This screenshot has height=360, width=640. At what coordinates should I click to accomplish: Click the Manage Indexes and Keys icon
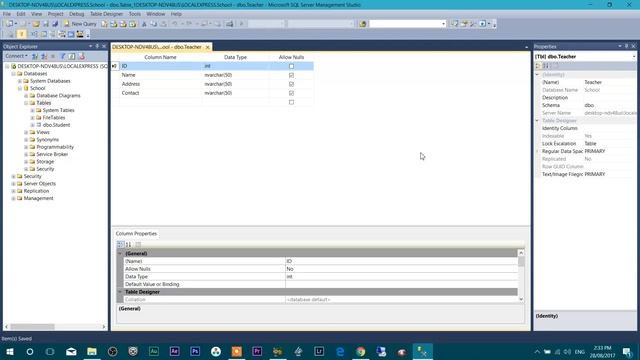click(x=44, y=34)
